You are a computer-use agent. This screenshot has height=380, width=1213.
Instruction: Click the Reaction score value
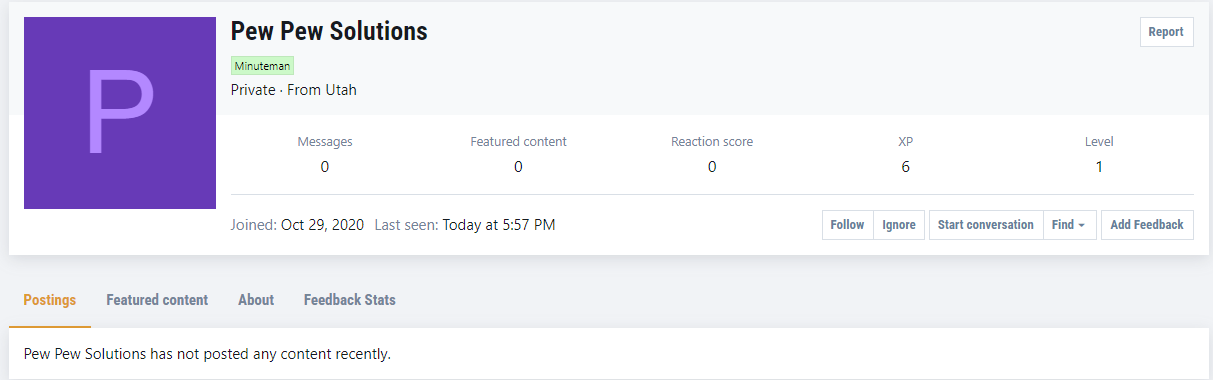[x=712, y=167]
